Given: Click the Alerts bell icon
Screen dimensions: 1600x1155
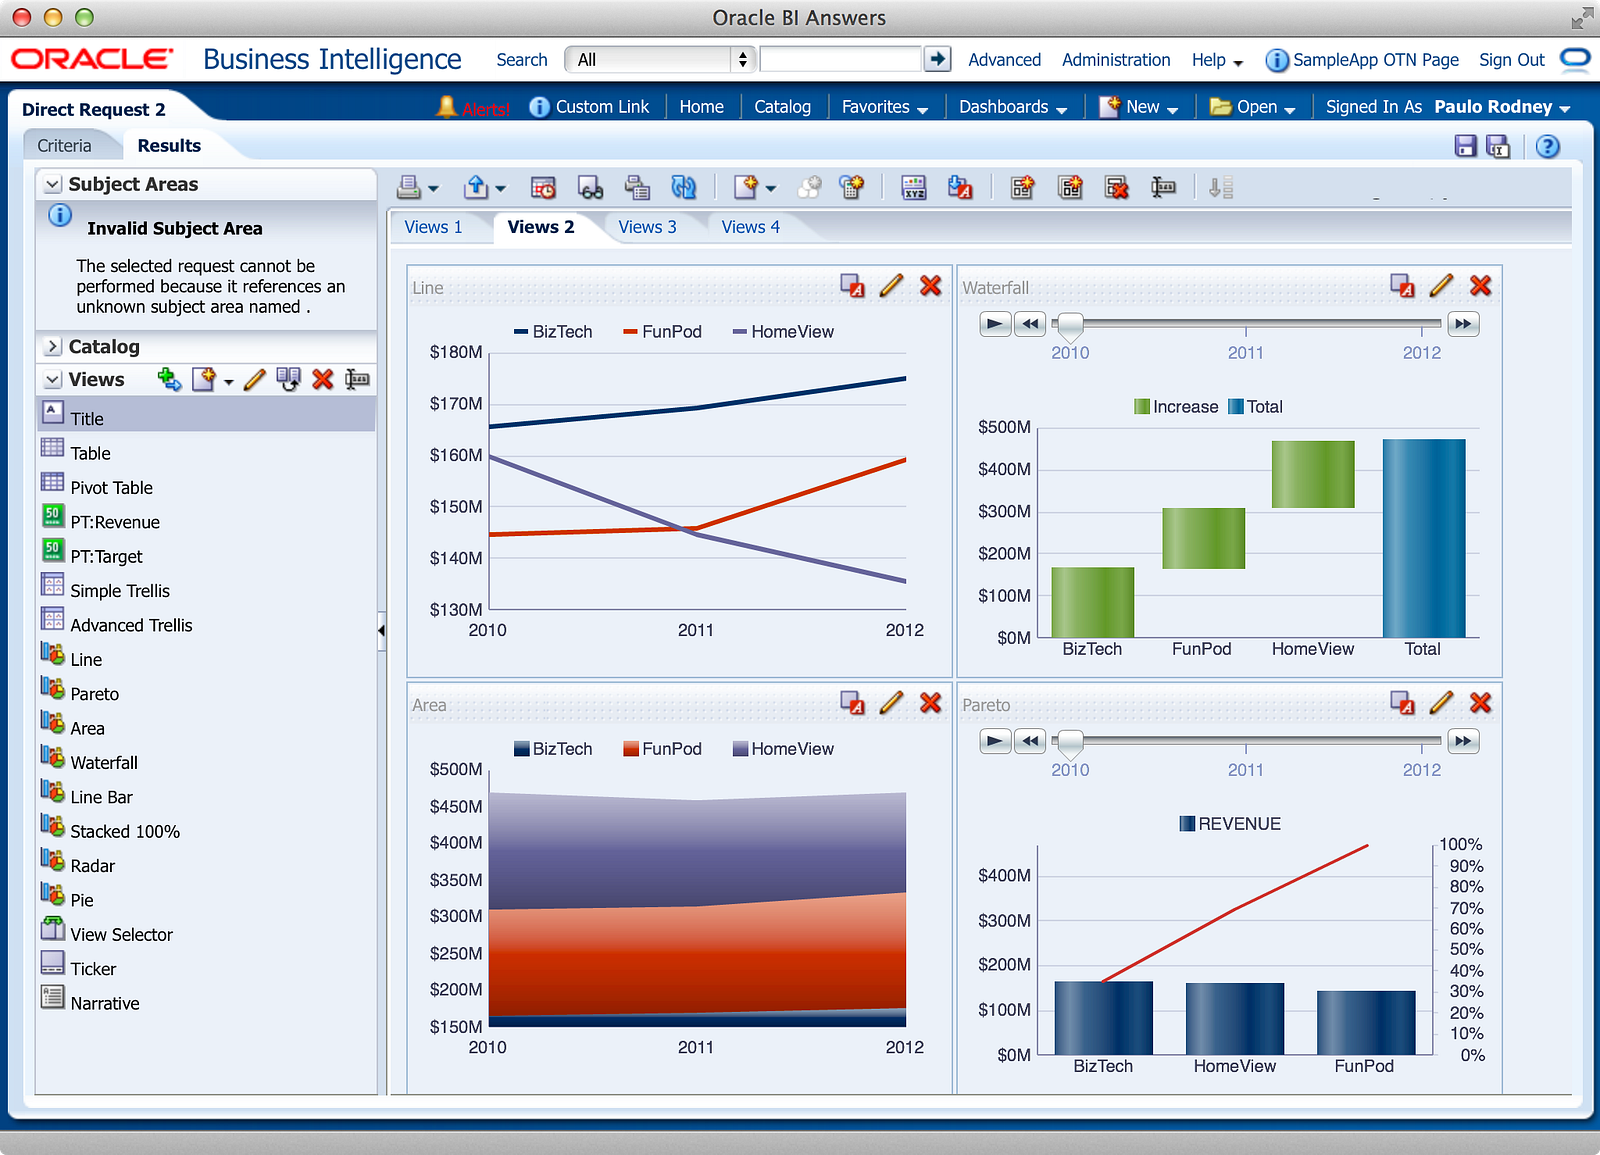Looking at the screenshot, I should tap(446, 106).
